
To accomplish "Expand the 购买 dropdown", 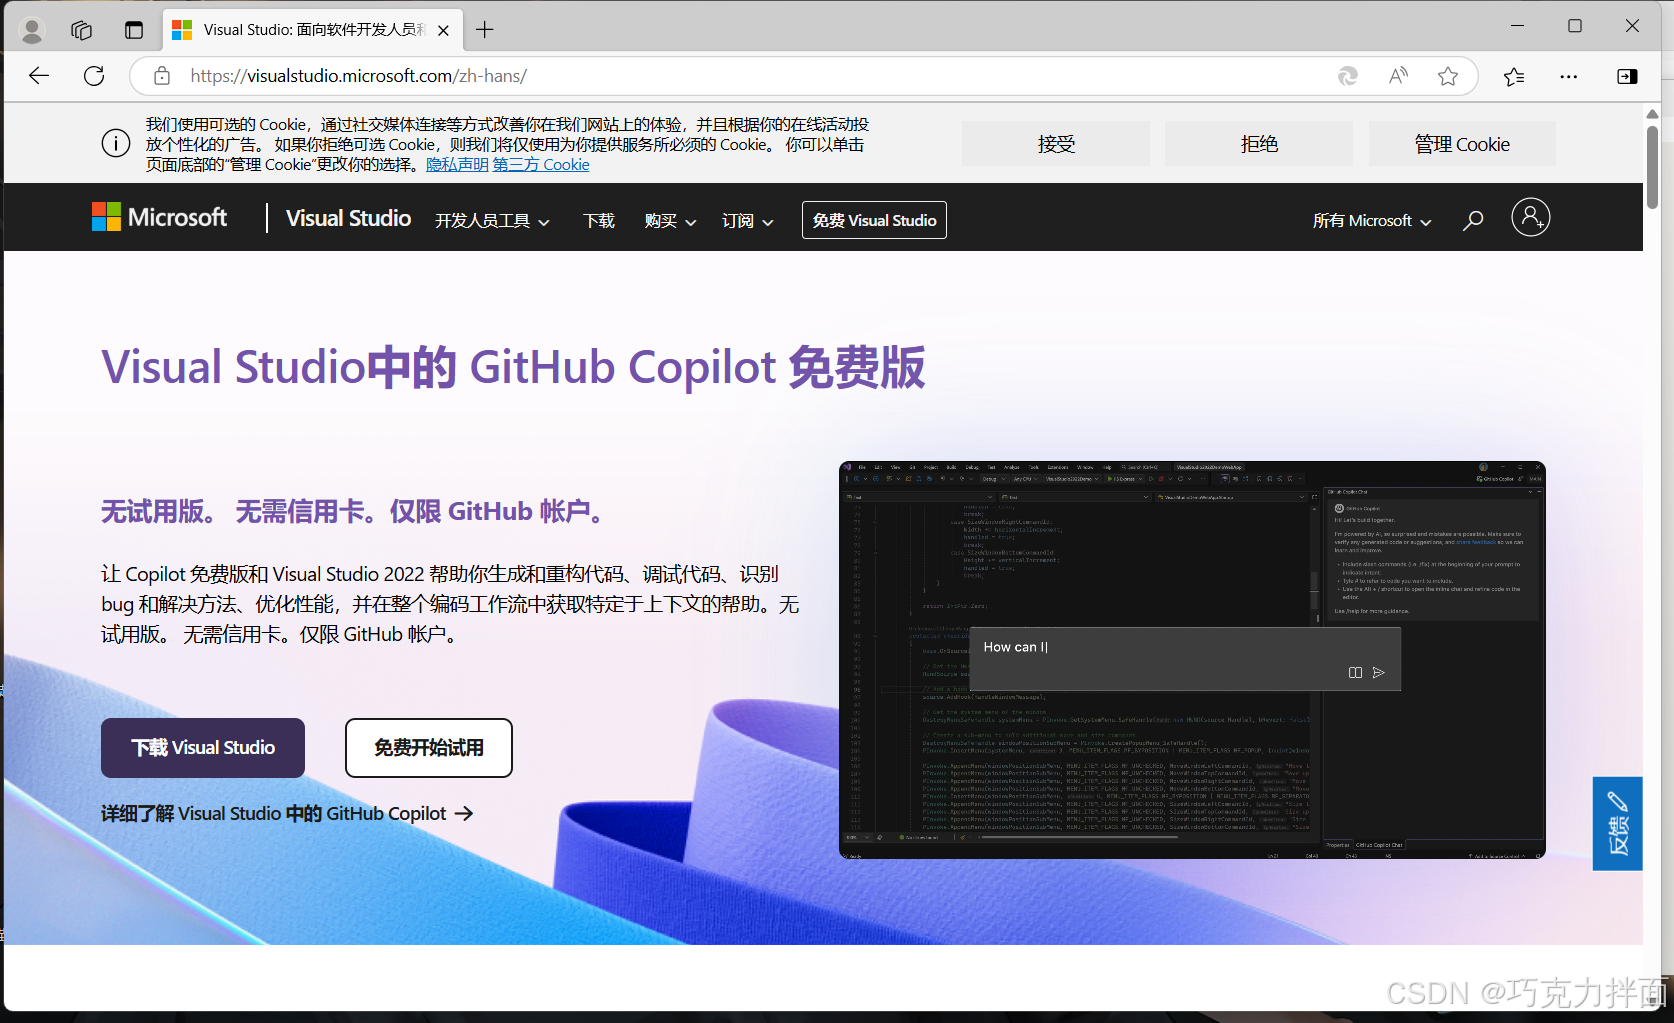I will (670, 221).
